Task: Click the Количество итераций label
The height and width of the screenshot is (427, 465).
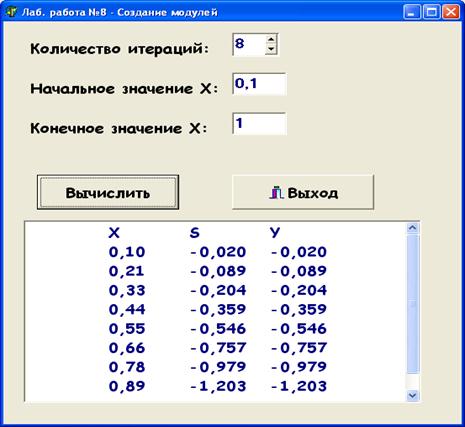Action: 120,49
